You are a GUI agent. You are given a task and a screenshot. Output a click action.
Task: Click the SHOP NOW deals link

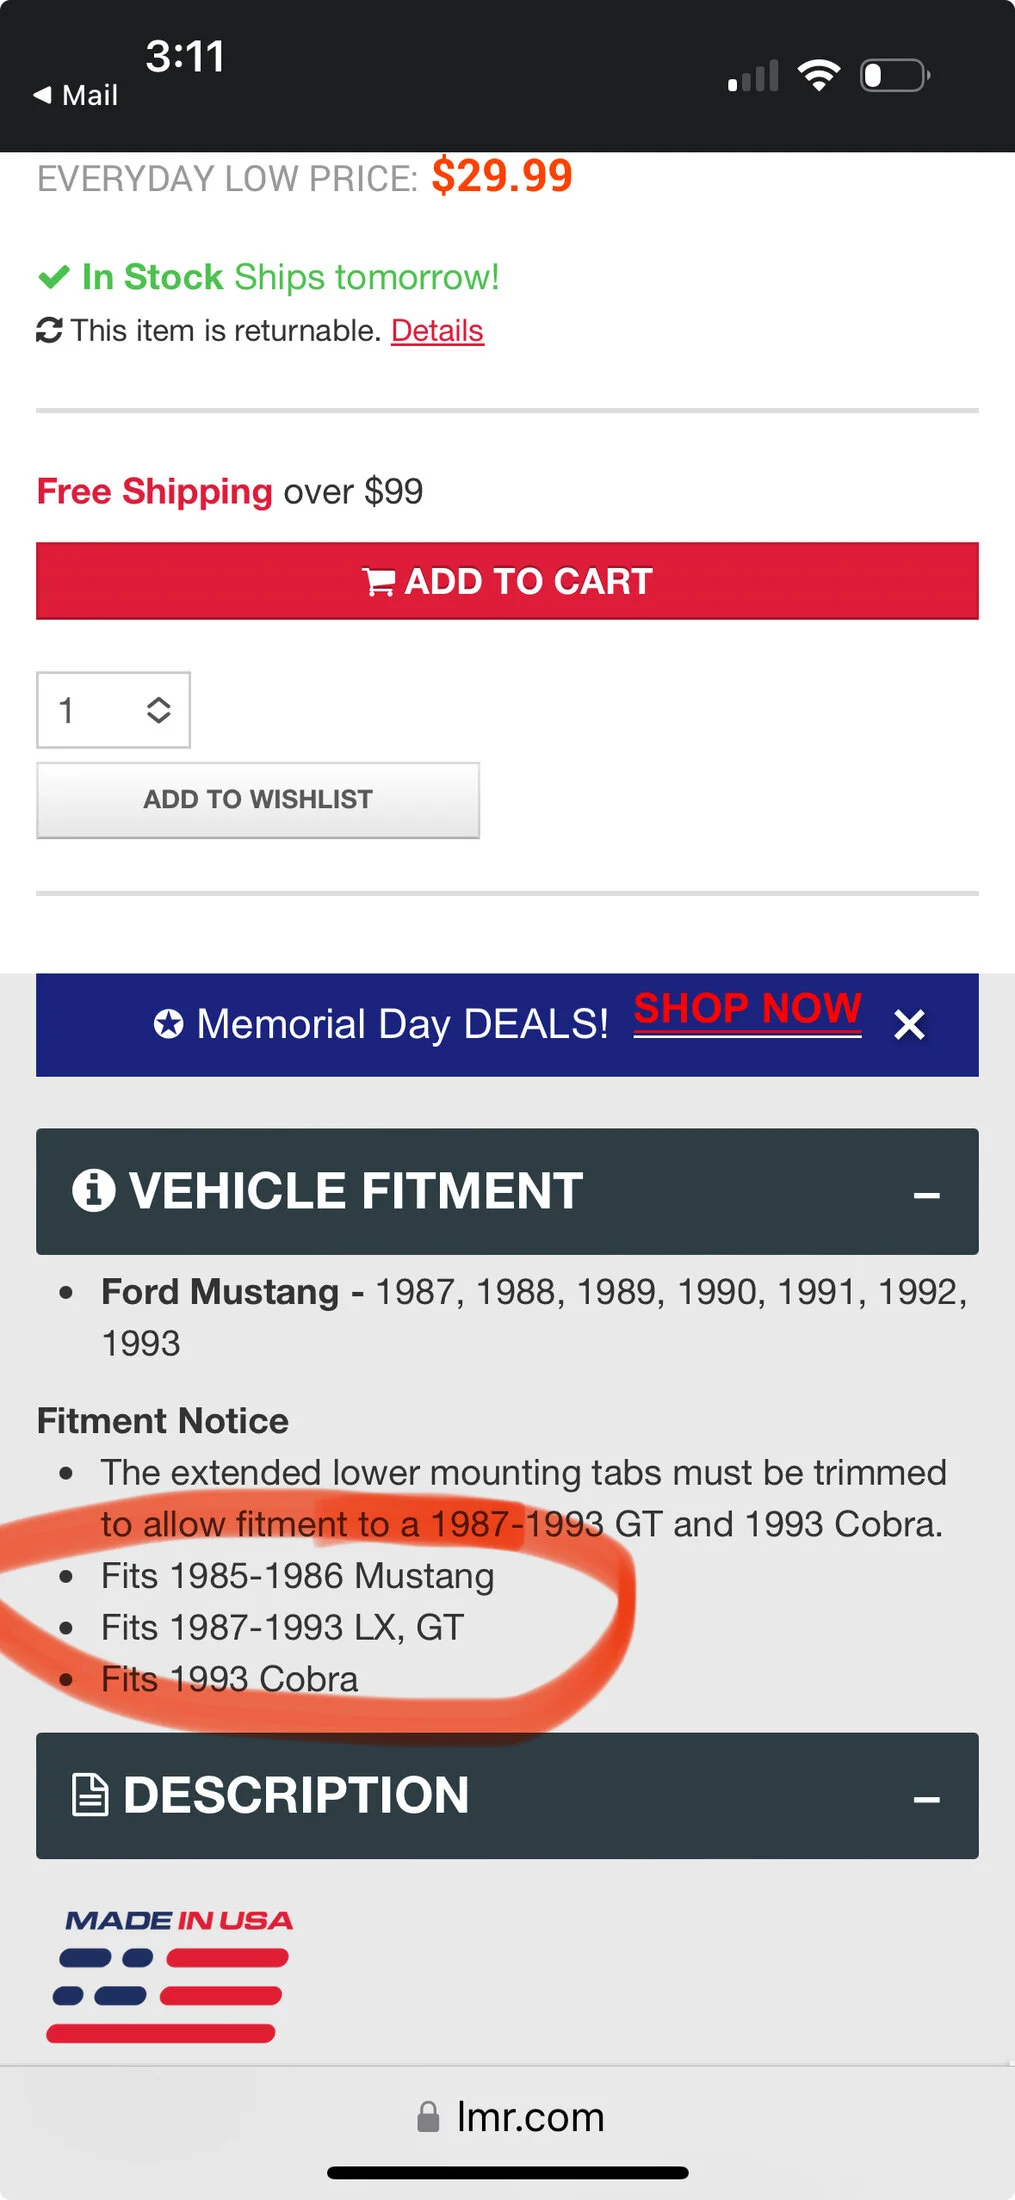coord(747,1010)
